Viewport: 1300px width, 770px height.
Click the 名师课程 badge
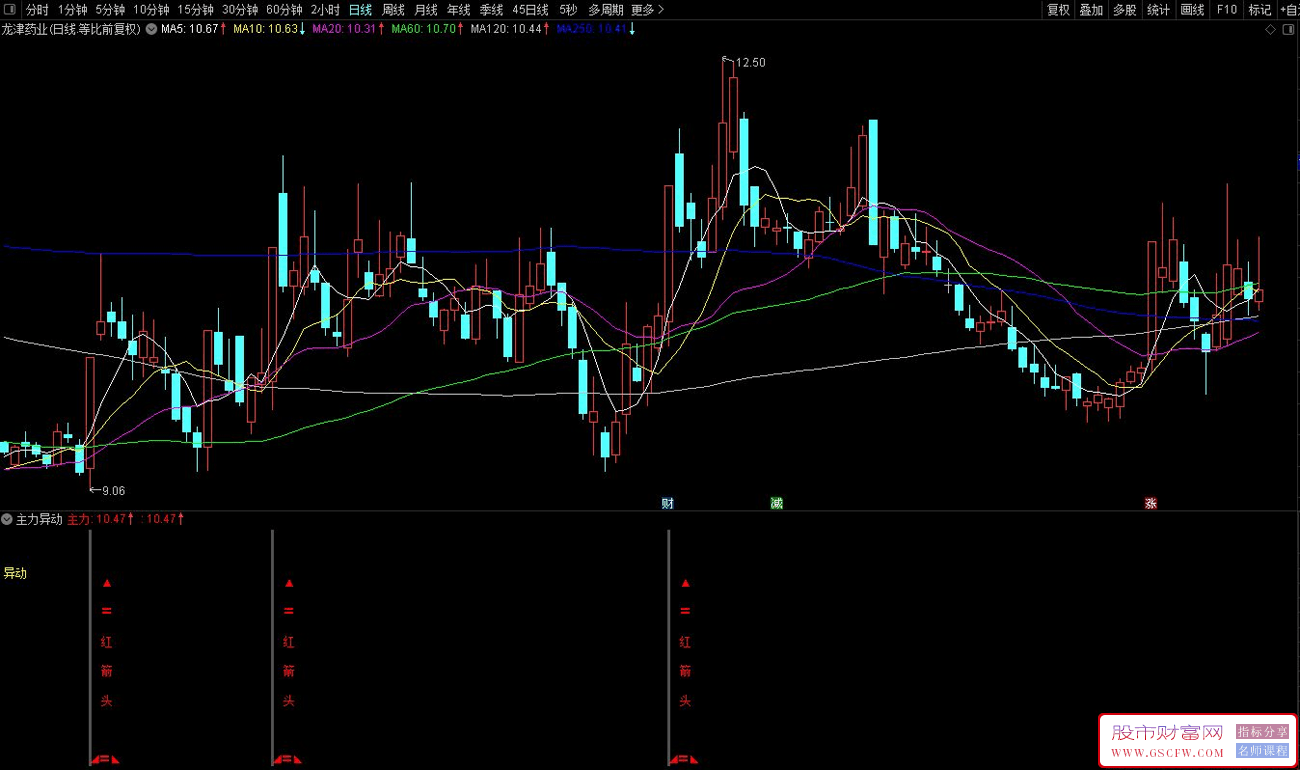[1263, 750]
